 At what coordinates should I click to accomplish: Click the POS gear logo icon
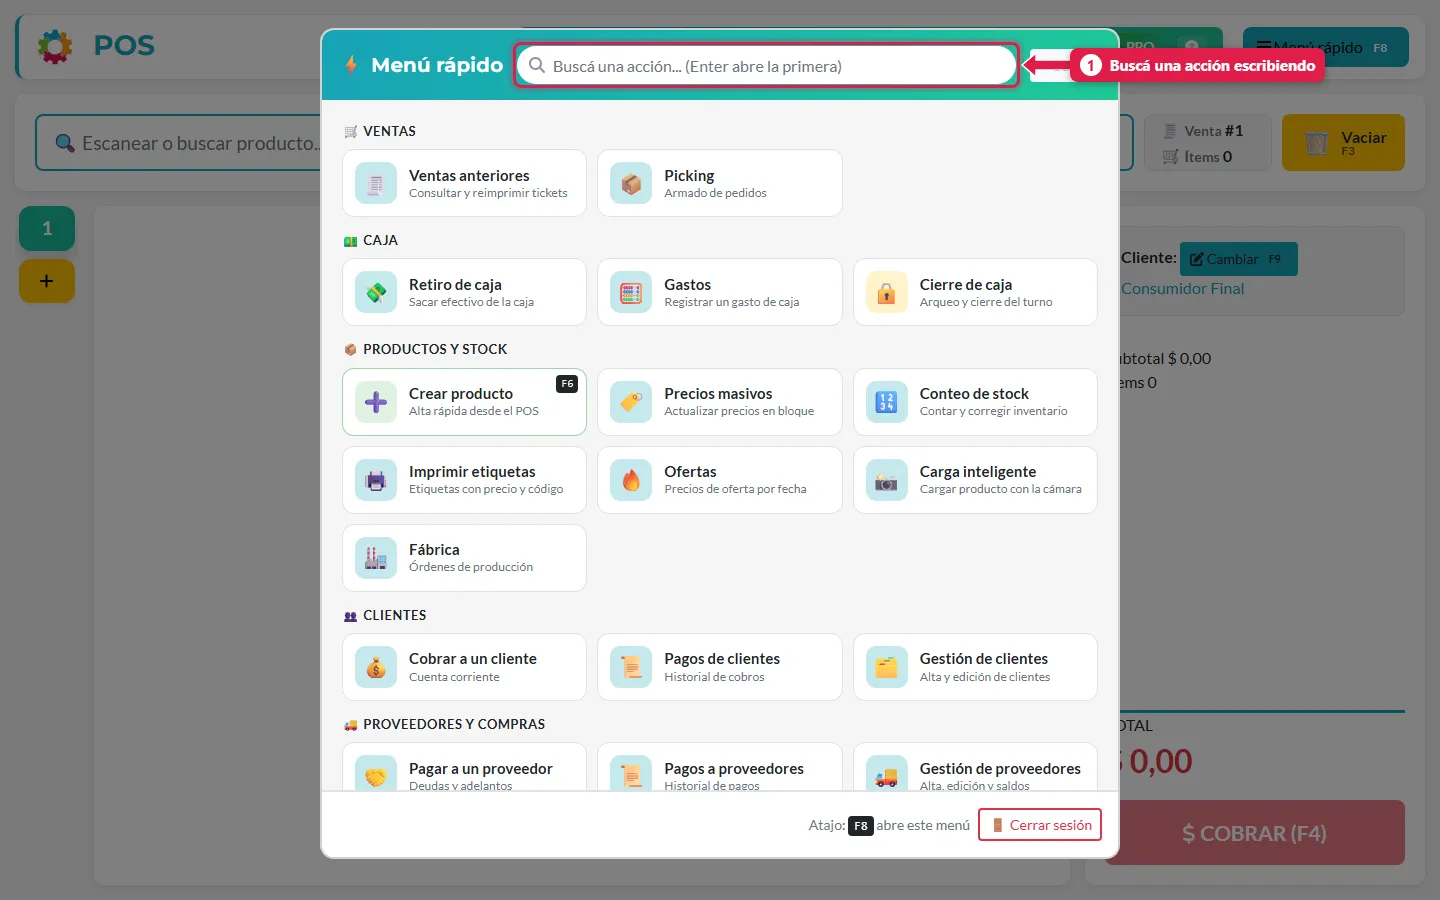coord(55,46)
